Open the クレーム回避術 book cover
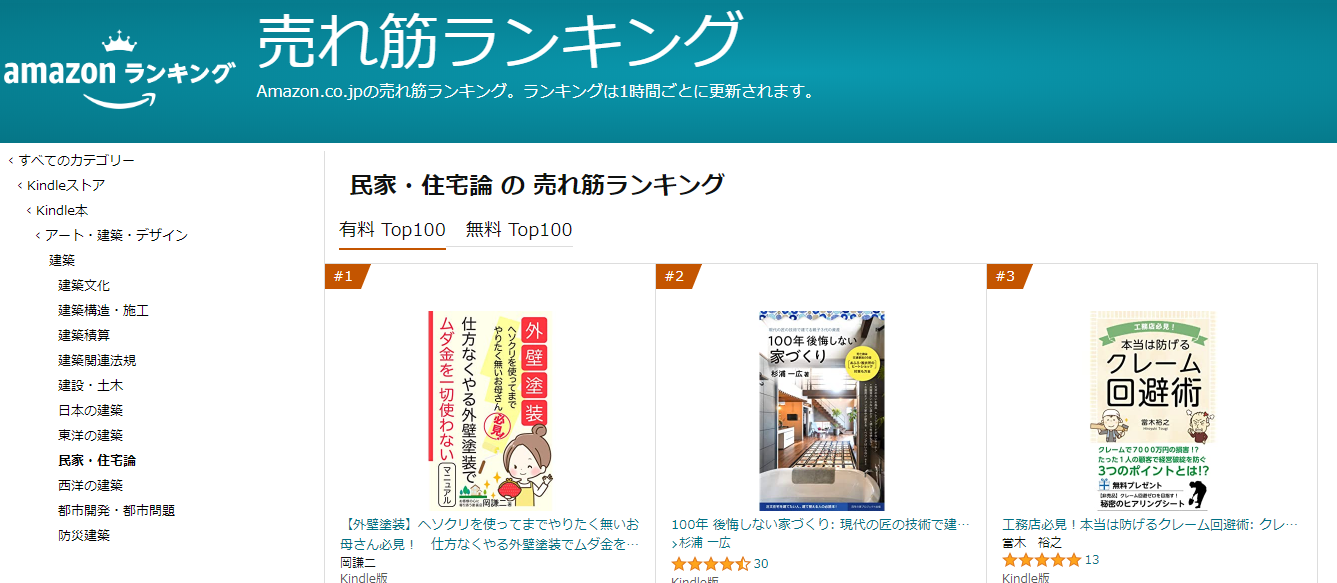 [x=1152, y=411]
